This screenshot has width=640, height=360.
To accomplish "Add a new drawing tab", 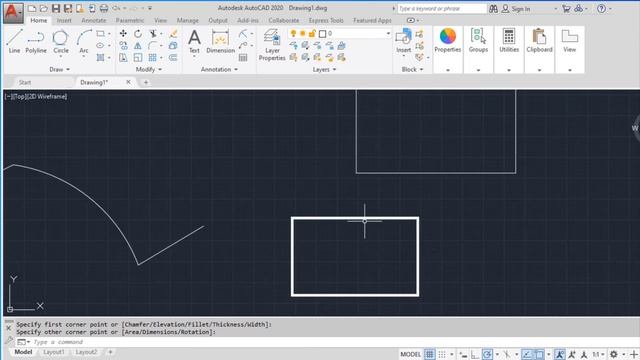I will 146,82.
